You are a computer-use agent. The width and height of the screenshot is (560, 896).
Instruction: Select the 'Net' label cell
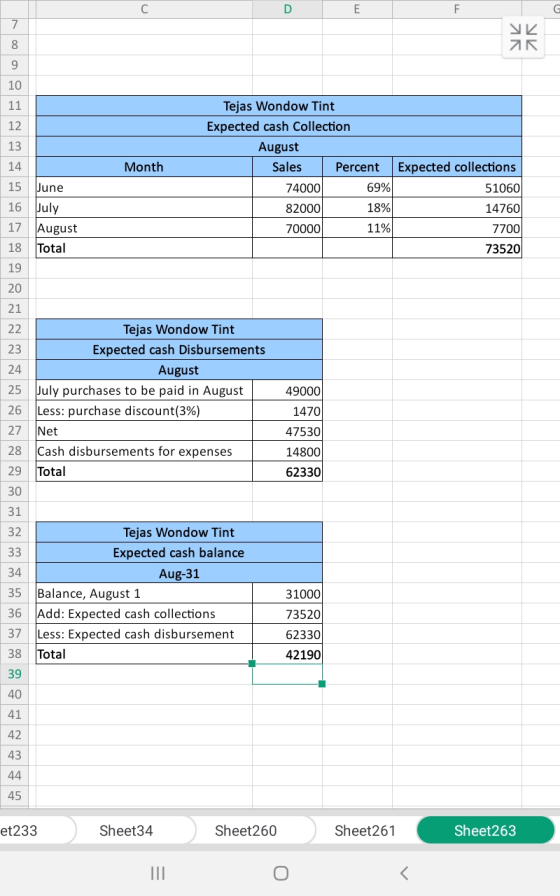pyautogui.click(x=144, y=431)
